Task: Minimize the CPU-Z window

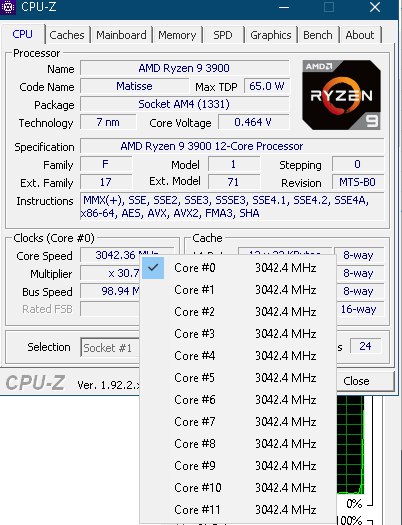Action: (284, 7)
